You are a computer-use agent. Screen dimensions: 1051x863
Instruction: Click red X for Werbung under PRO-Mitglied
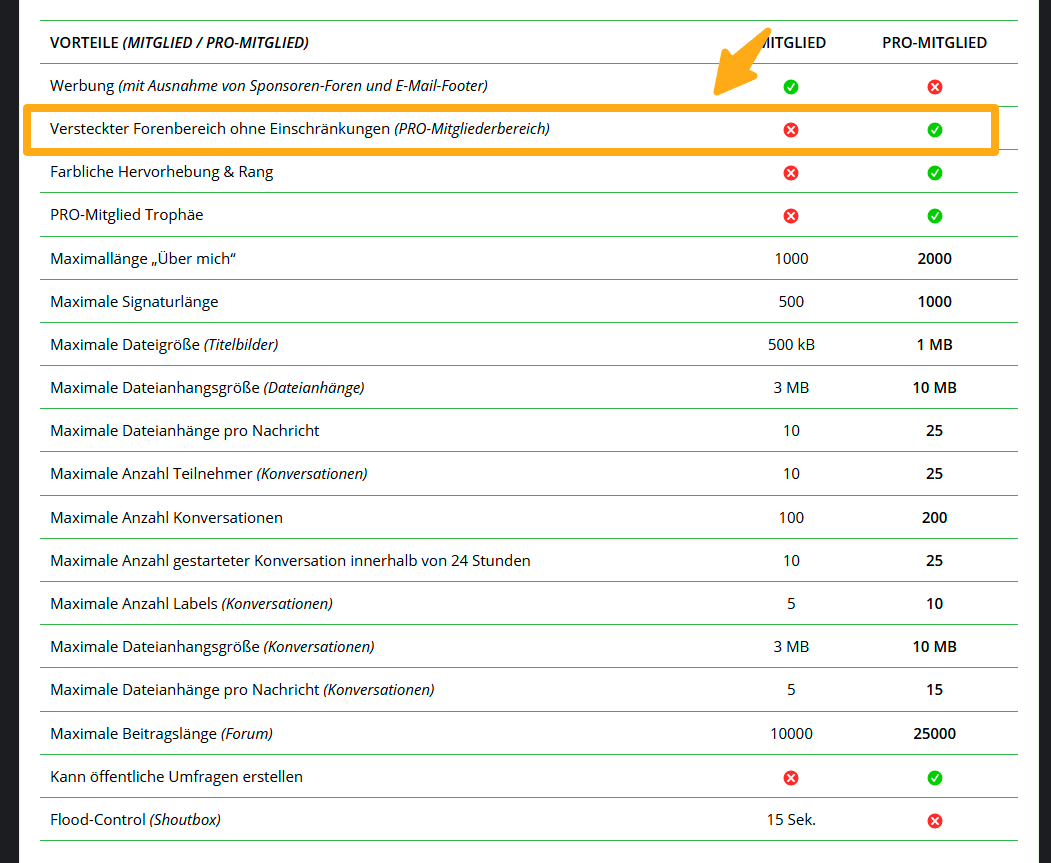(935, 87)
